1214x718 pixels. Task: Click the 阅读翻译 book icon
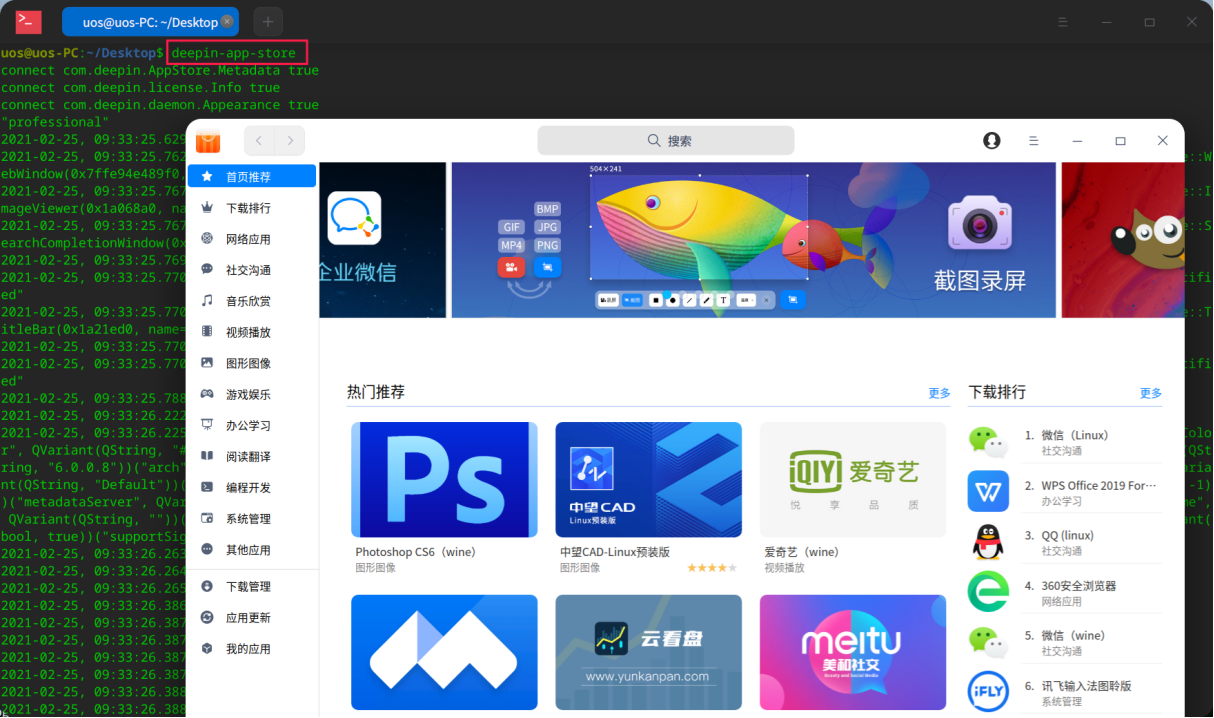pyautogui.click(x=207, y=456)
